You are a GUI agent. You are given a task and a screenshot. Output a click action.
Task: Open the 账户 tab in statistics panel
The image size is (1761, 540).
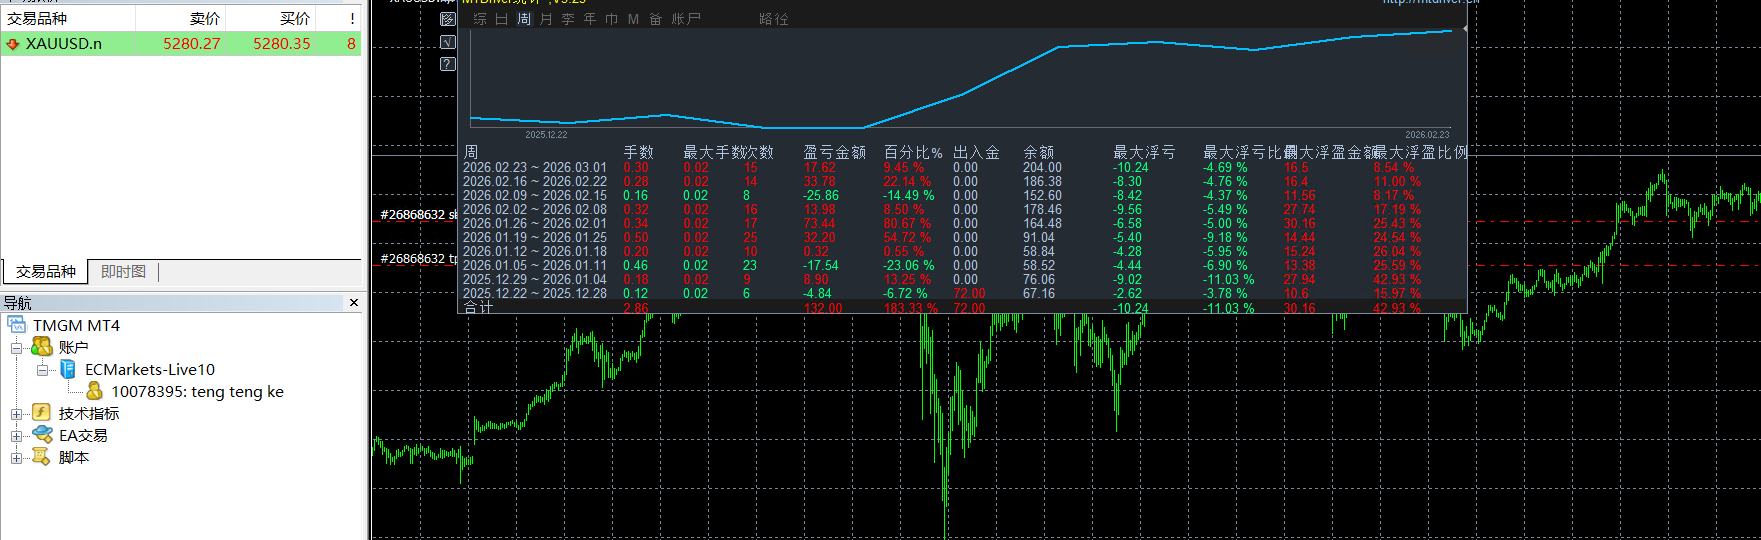686,19
